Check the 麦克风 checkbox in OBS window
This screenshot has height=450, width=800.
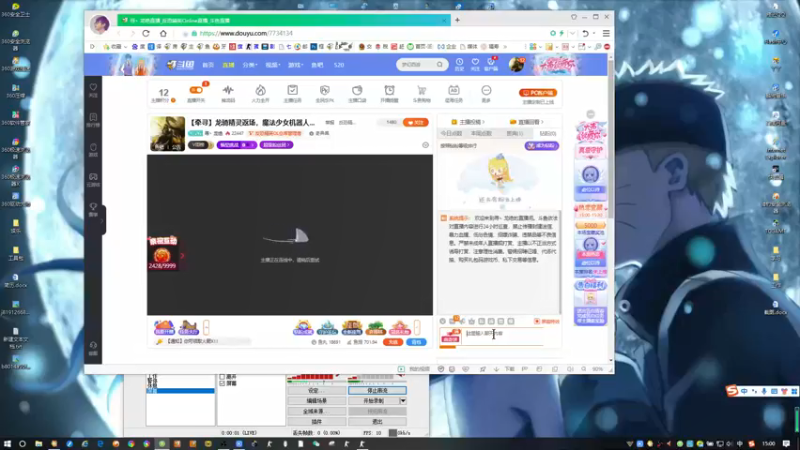pos(222,377)
